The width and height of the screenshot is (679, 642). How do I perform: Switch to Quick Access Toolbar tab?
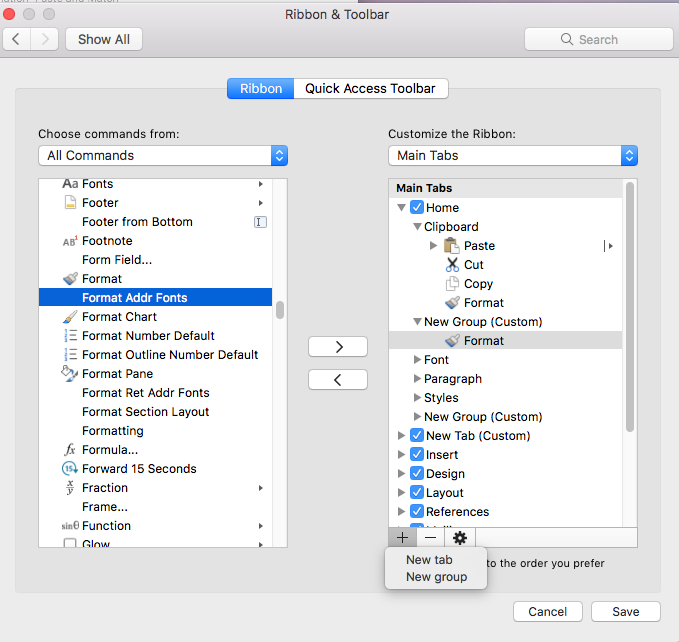pyautogui.click(x=370, y=88)
